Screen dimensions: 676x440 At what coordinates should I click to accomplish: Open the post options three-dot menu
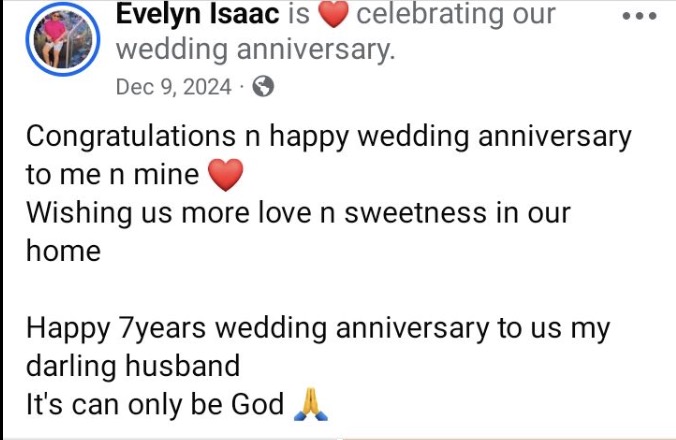pos(639,17)
